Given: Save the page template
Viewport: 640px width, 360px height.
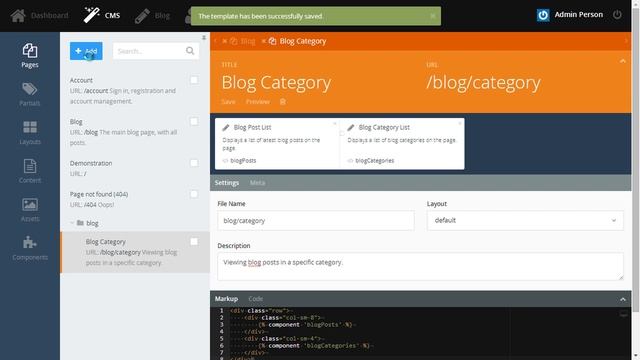Looking at the screenshot, I should point(229,102).
